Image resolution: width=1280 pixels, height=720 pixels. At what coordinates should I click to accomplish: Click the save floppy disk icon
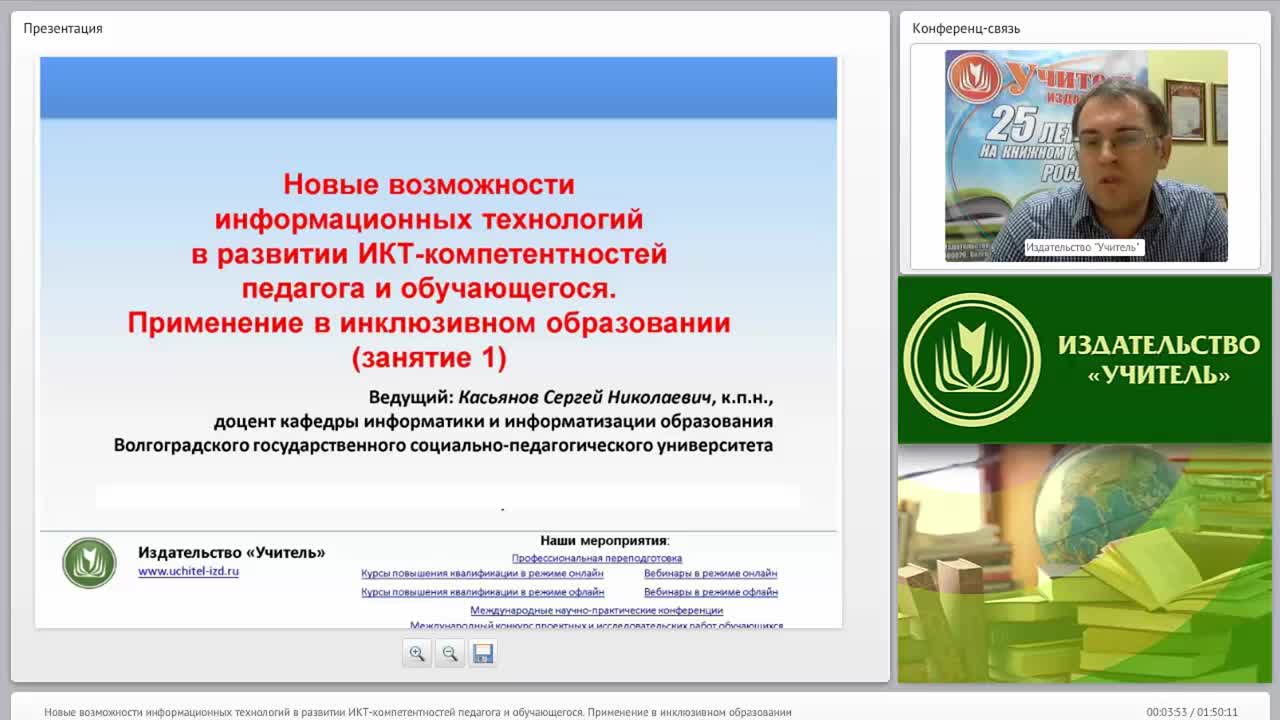click(x=483, y=653)
